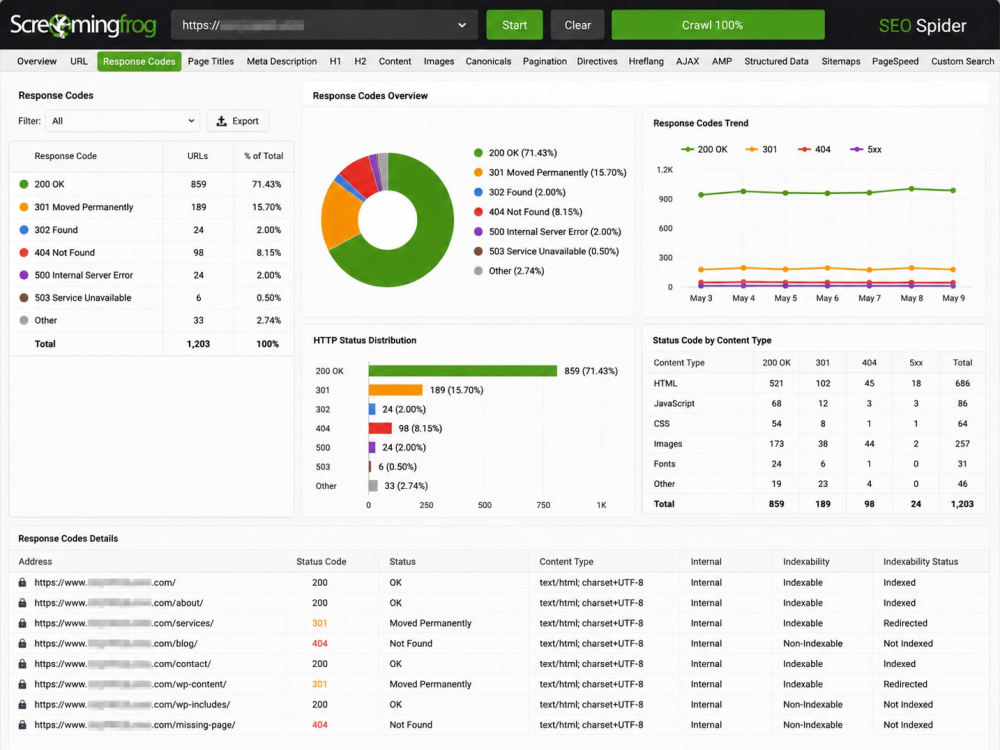1000x750 pixels.
Task: Toggle 200 OK series in trend legend
Action: pyautogui.click(x=704, y=149)
